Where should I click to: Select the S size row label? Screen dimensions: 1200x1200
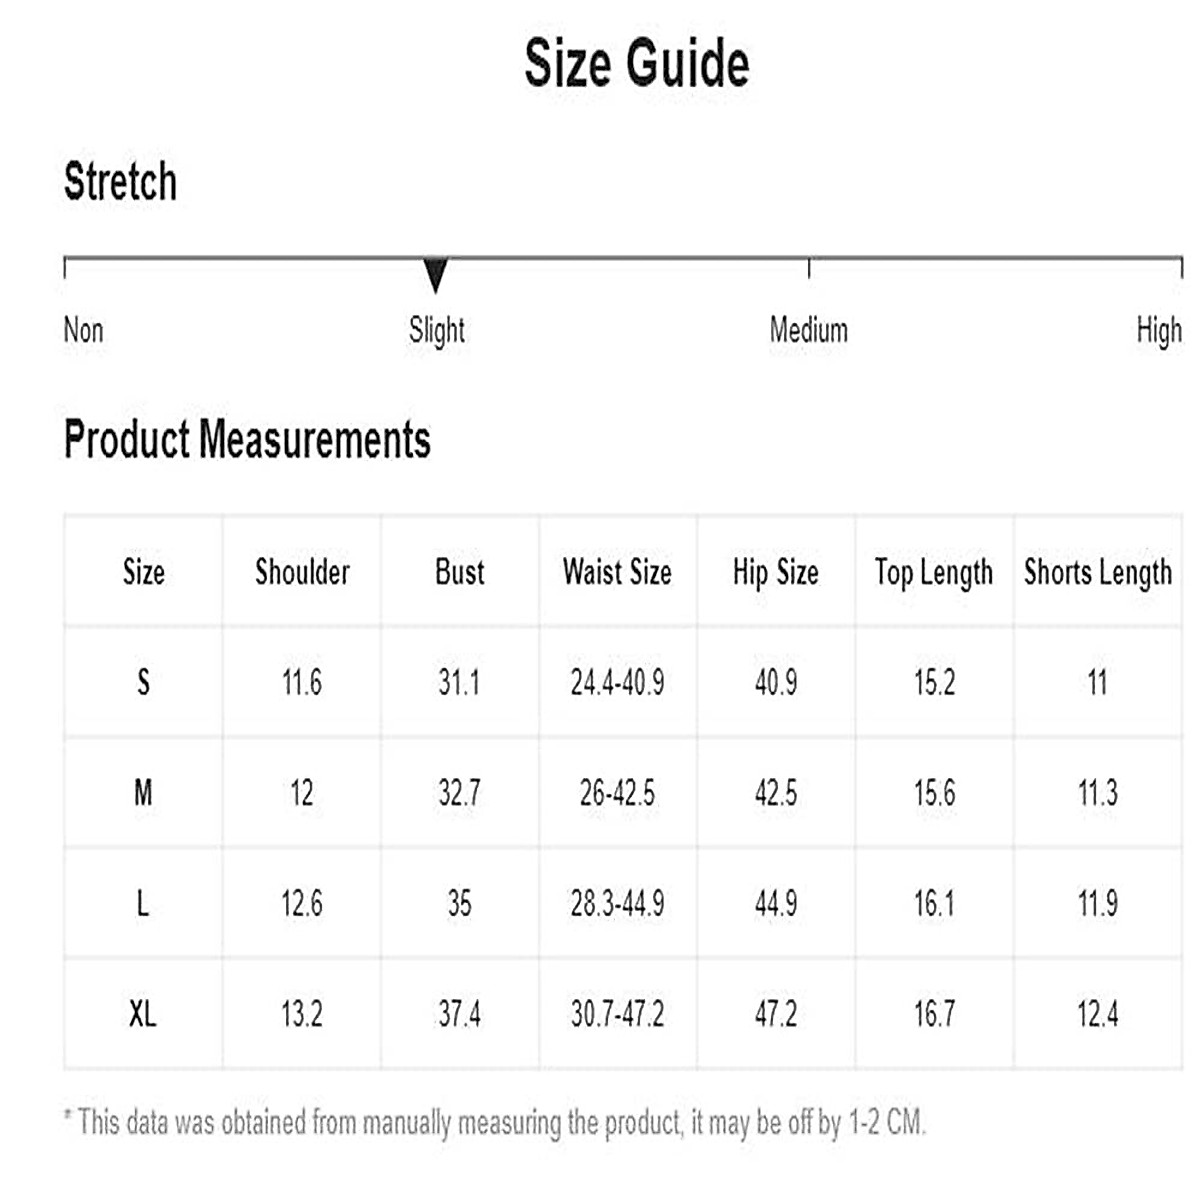143,683
